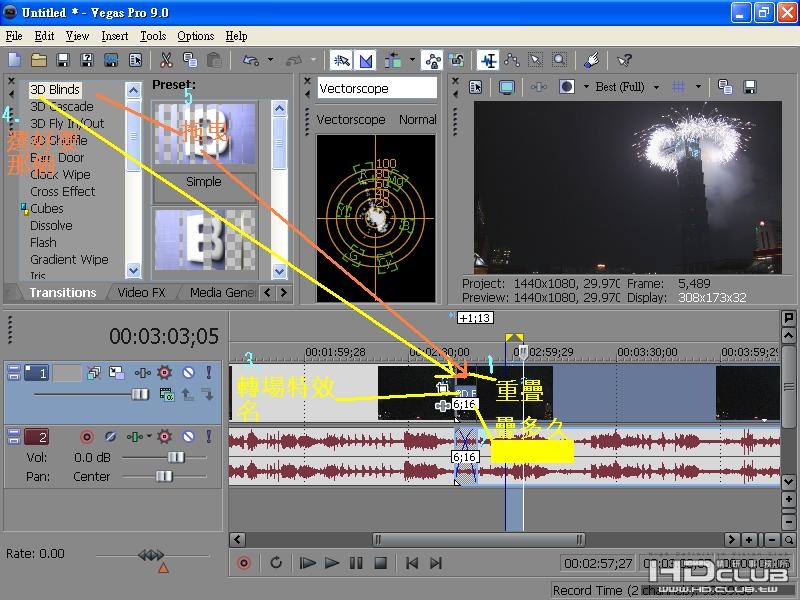Select the Zoom Edit tool magnifier icon
The height and width of the screenshot is (600, 800).
(560, 60)
